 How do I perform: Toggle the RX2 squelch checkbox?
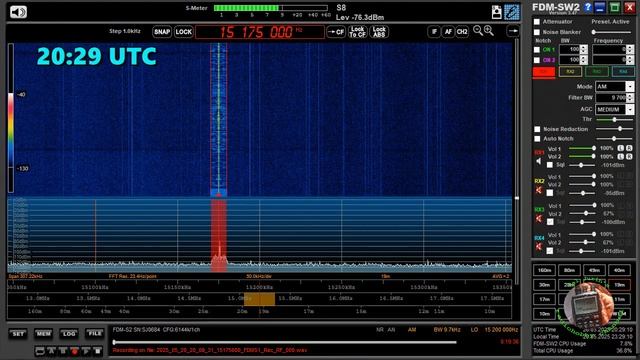tap(550, 193)
